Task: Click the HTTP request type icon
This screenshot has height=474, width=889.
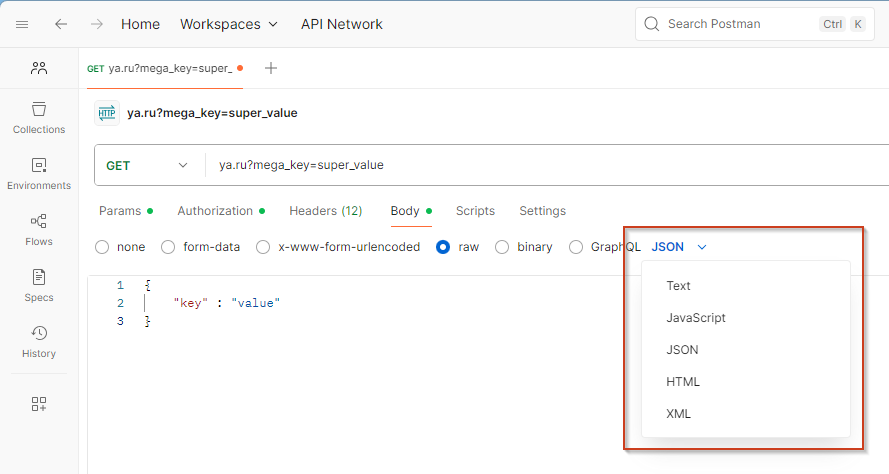Action: pyautogui.click(x=107, y=113)
